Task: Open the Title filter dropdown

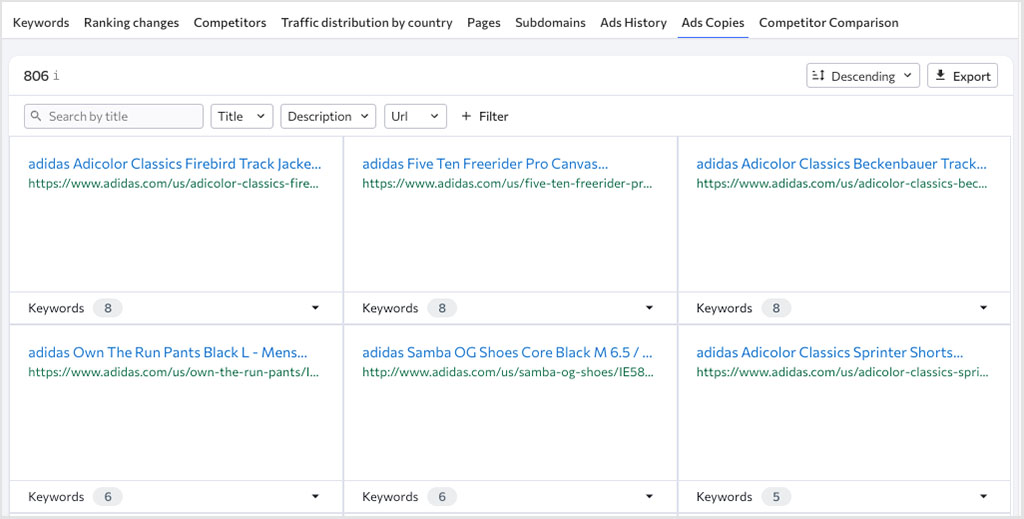Action: click(x=242, y=116)
